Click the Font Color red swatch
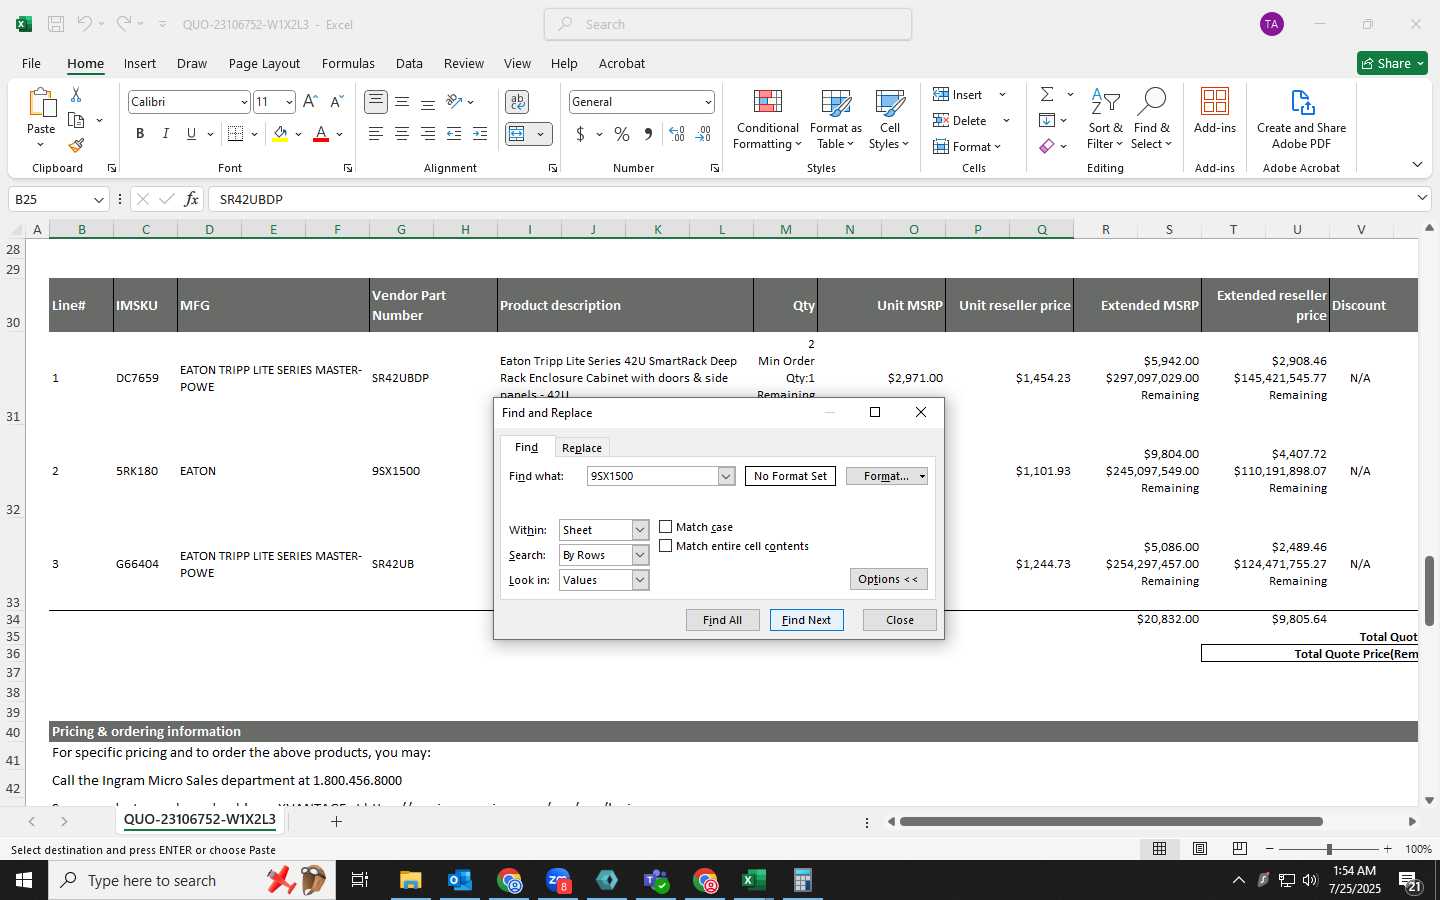This screenshot has width=1440, height=900. click(x=321, y=134)
